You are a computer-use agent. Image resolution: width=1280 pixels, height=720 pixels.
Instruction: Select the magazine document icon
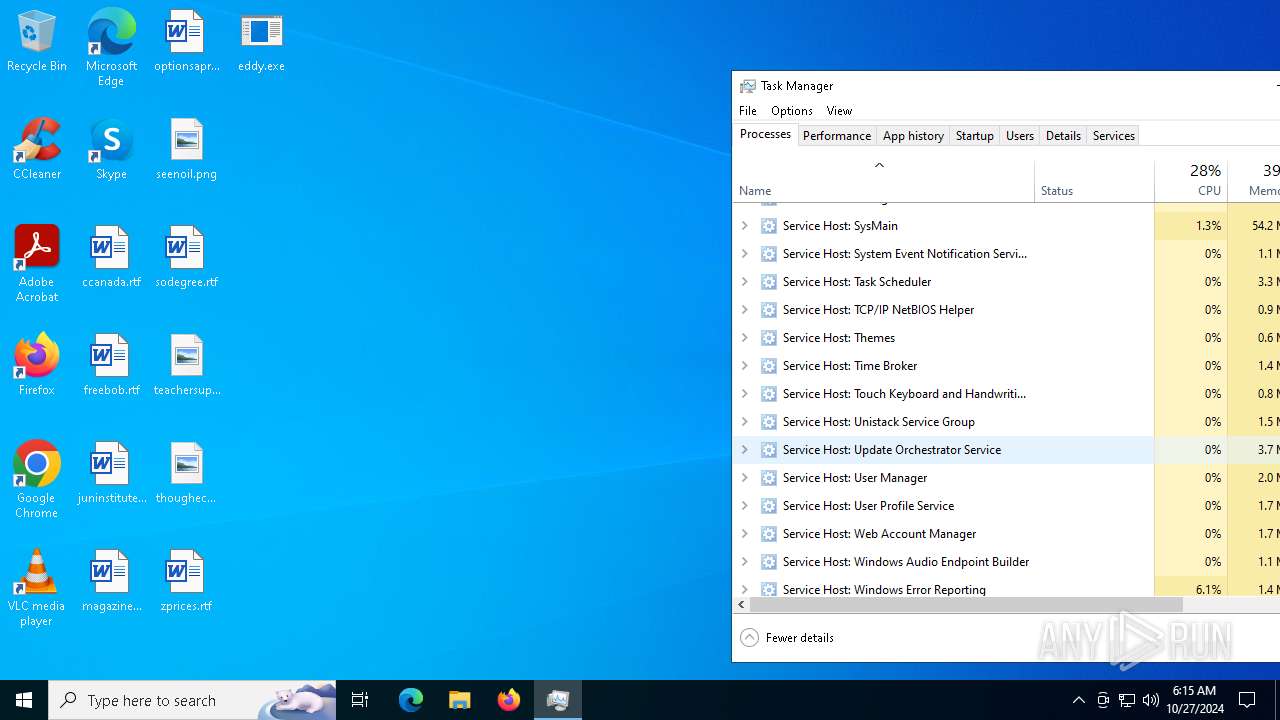click(111, 581)
